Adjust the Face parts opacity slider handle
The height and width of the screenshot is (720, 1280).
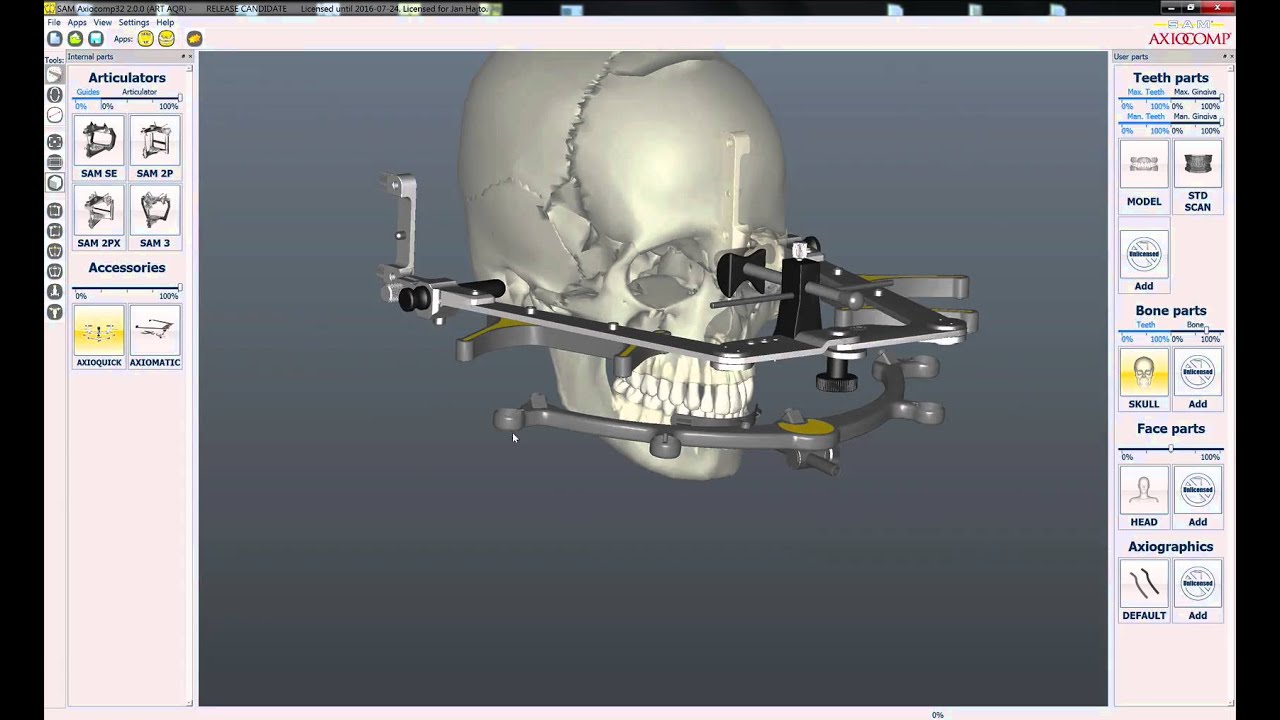point(1171,449)
